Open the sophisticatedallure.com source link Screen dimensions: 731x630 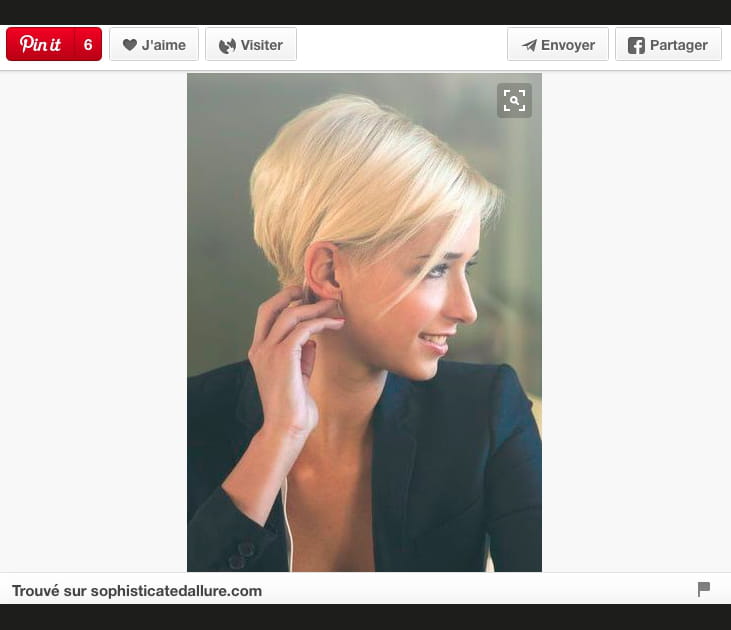click(176, 591)
